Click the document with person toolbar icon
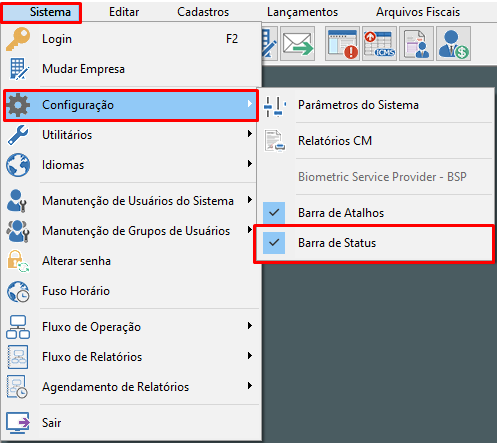The height and width of the screenshot is (443, 497). (x=416, y=44)
